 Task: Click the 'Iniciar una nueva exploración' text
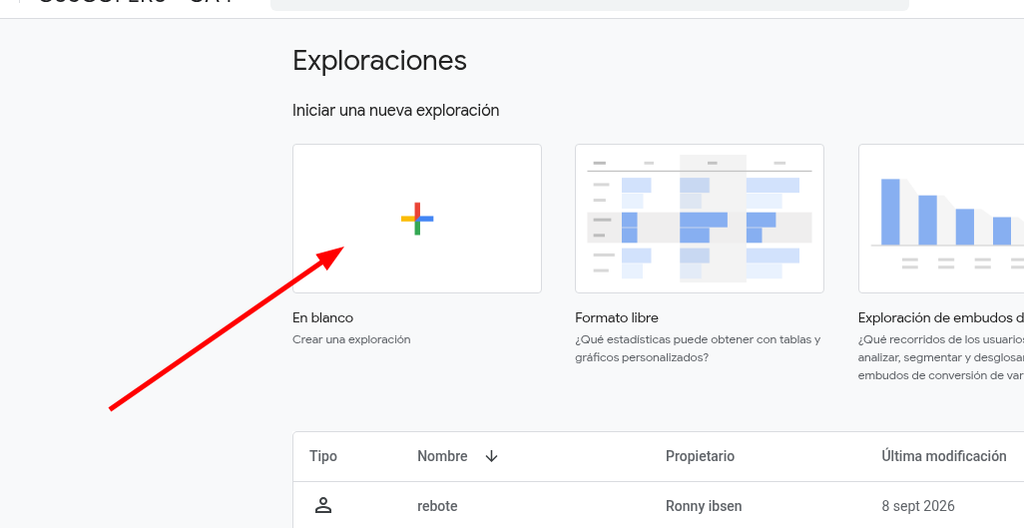[396, 110]
